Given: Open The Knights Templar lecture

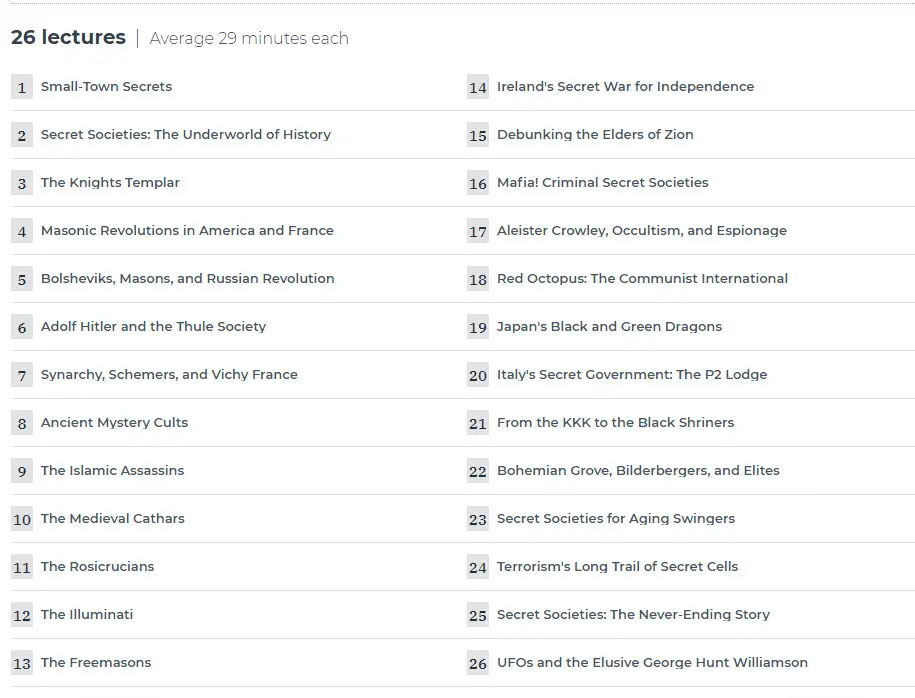Looking at the screenshot, I should pos(110,182).
